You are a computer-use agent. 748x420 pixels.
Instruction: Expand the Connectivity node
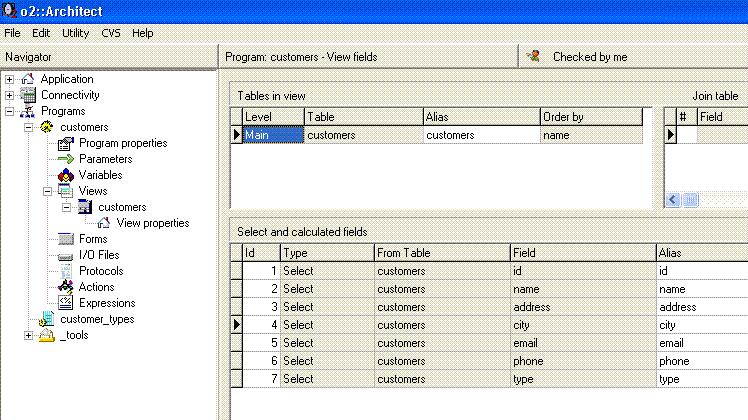[x=10, y=95]
